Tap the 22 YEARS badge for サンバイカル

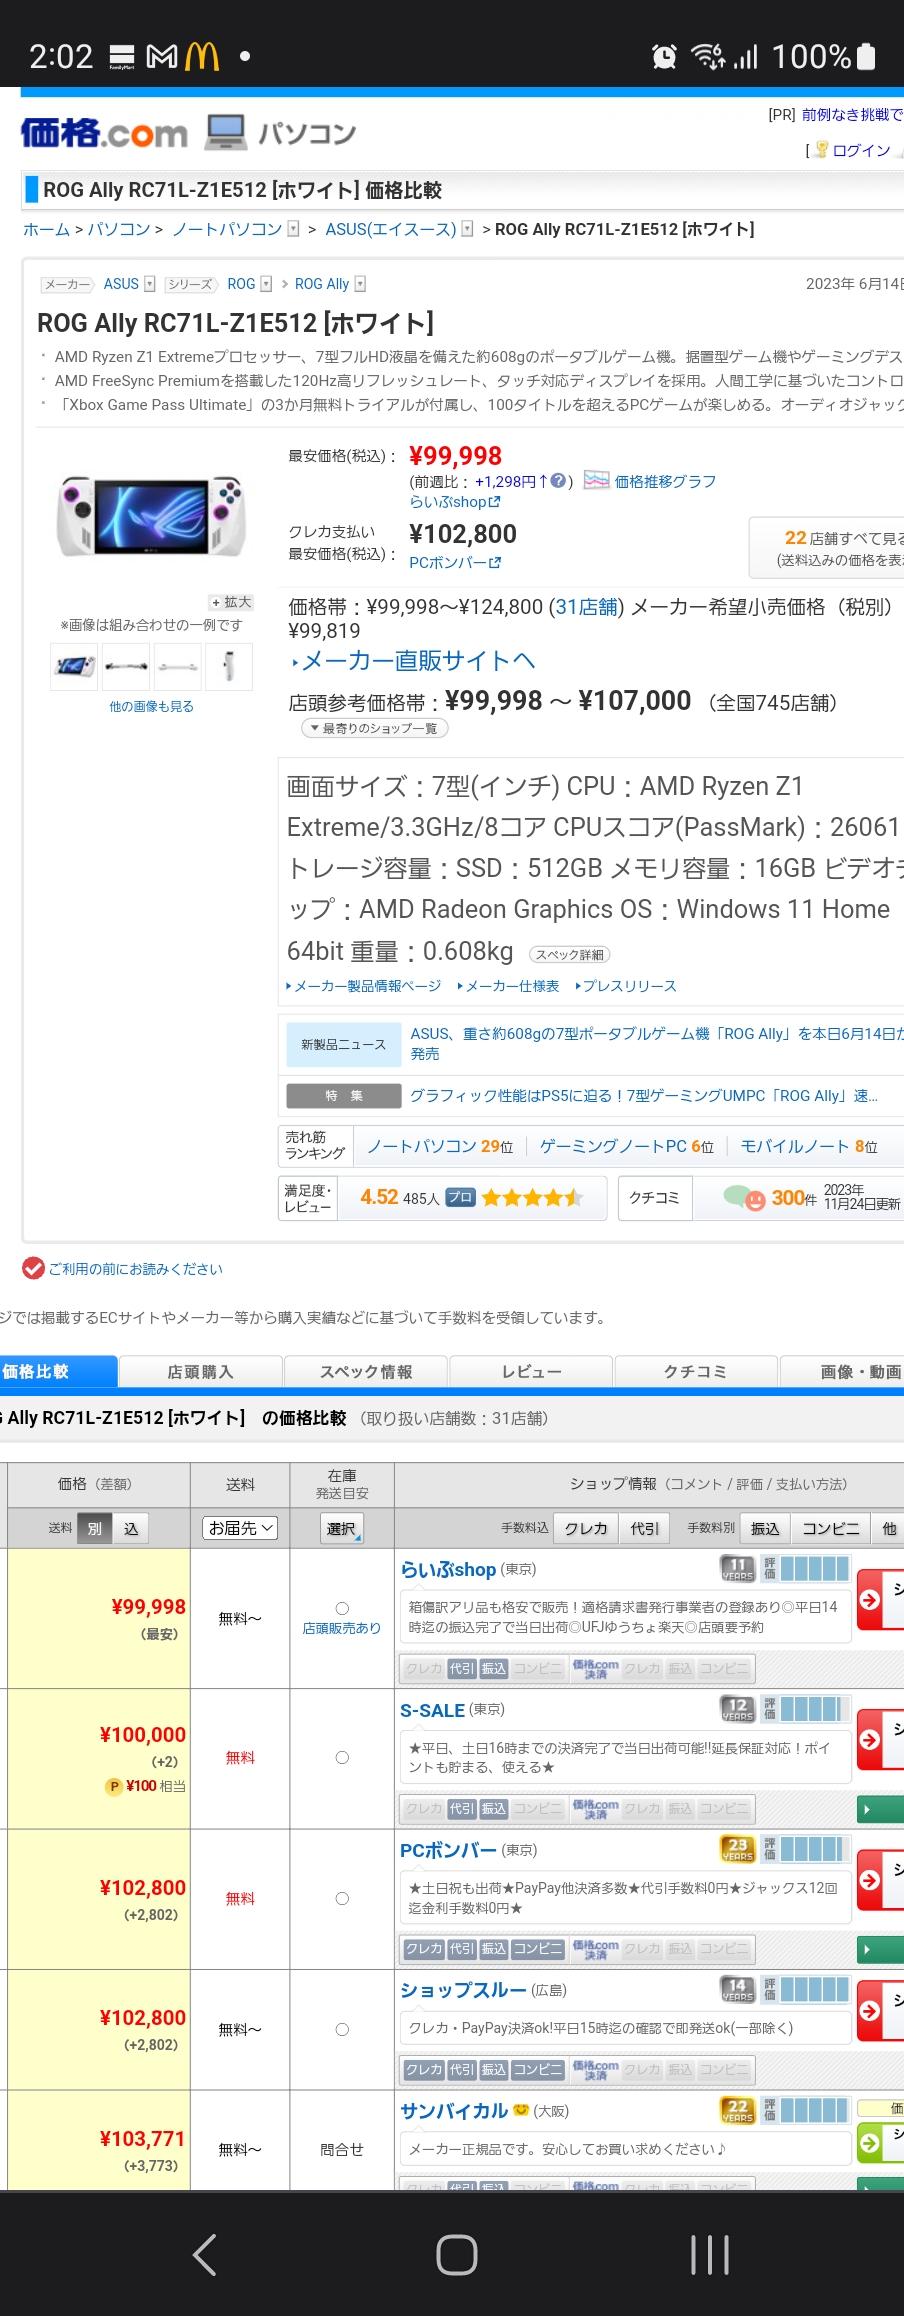pyautogui.click(x=738, y=2110)
